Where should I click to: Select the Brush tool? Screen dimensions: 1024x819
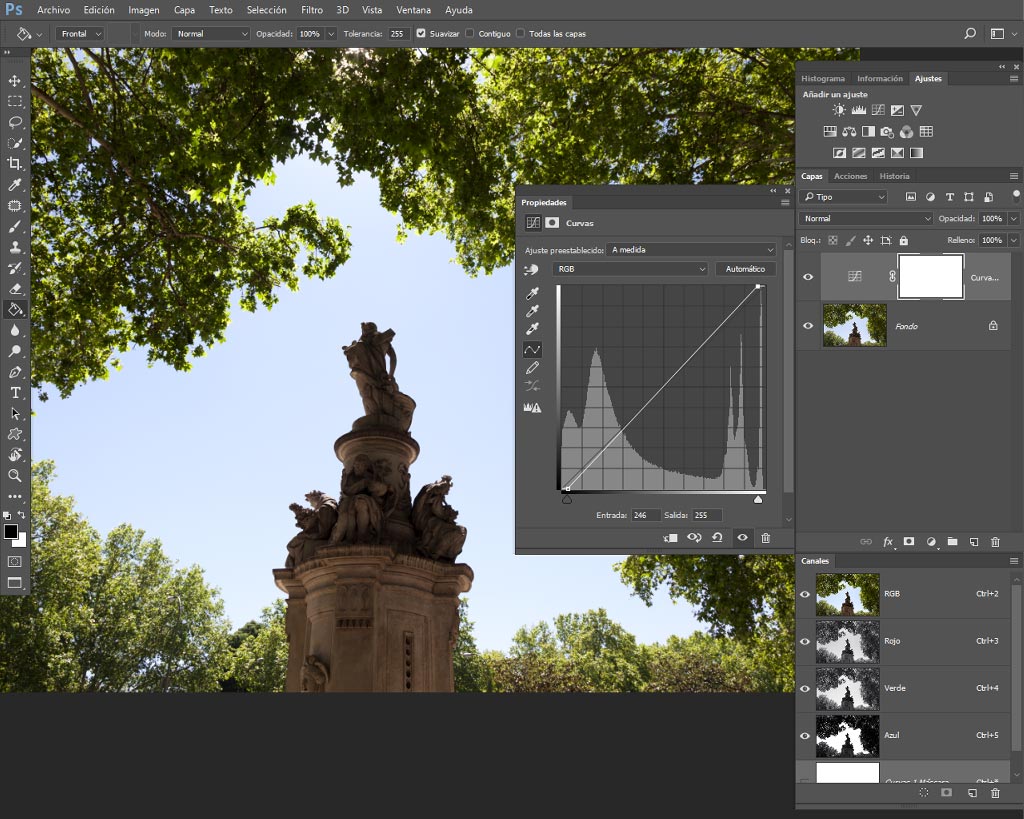[14, 227]
